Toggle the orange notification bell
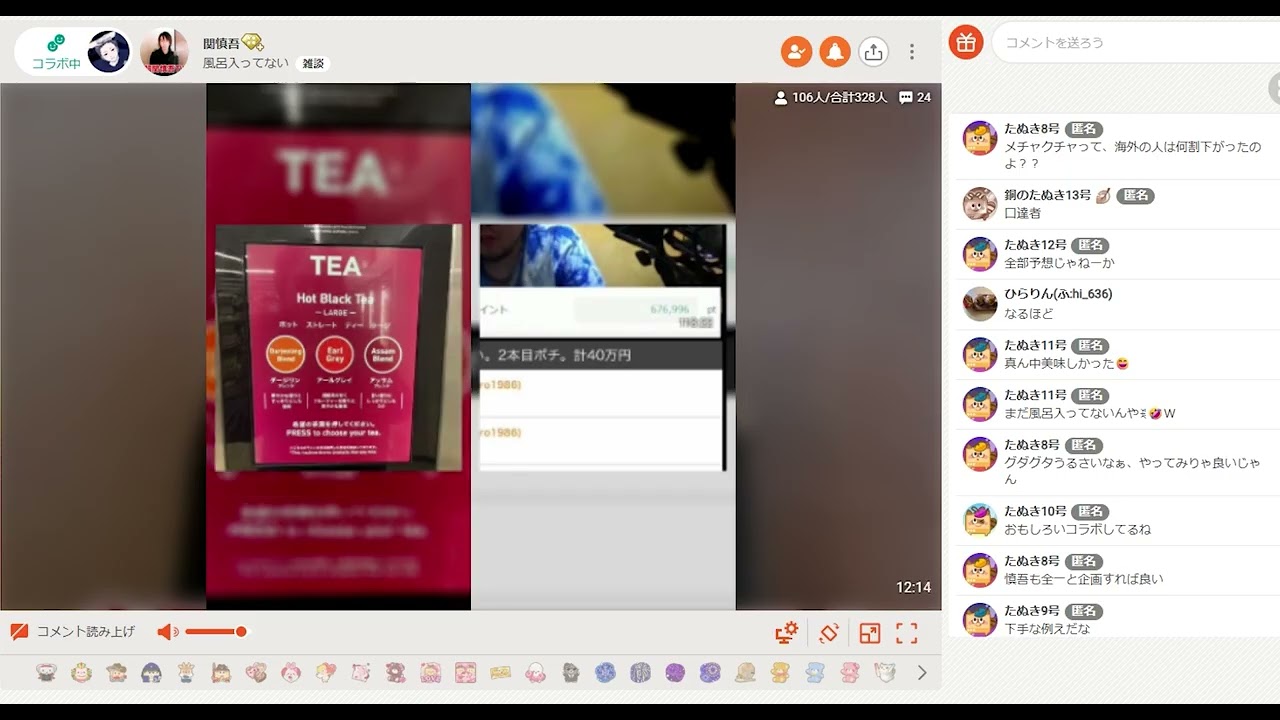 (835, 51)
